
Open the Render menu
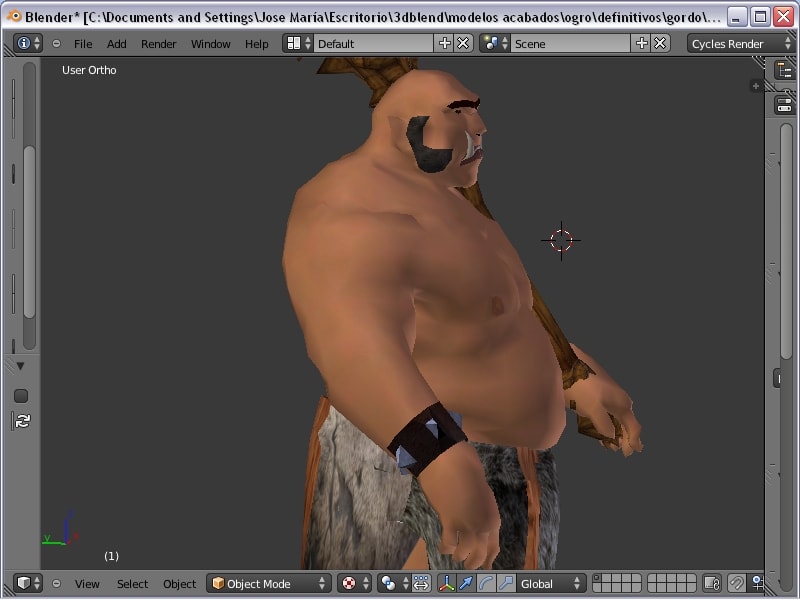158,44
